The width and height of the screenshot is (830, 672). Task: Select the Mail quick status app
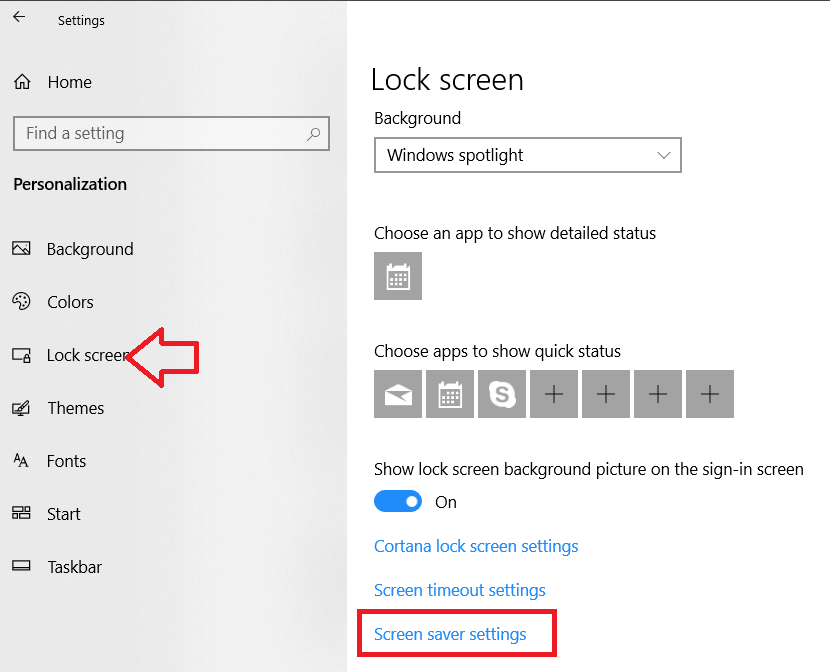[x=397, y=393]
